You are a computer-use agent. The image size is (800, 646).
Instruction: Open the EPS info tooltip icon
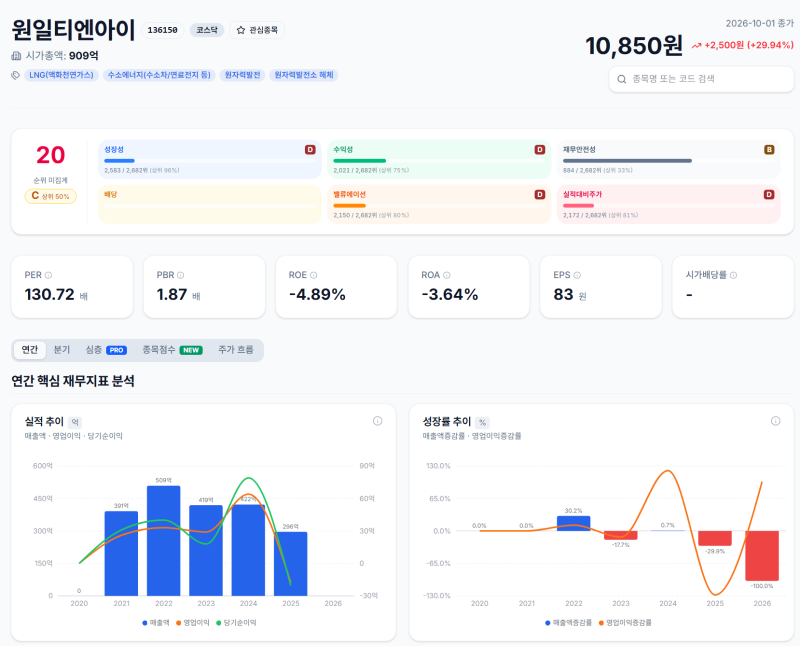coord(577,275)
